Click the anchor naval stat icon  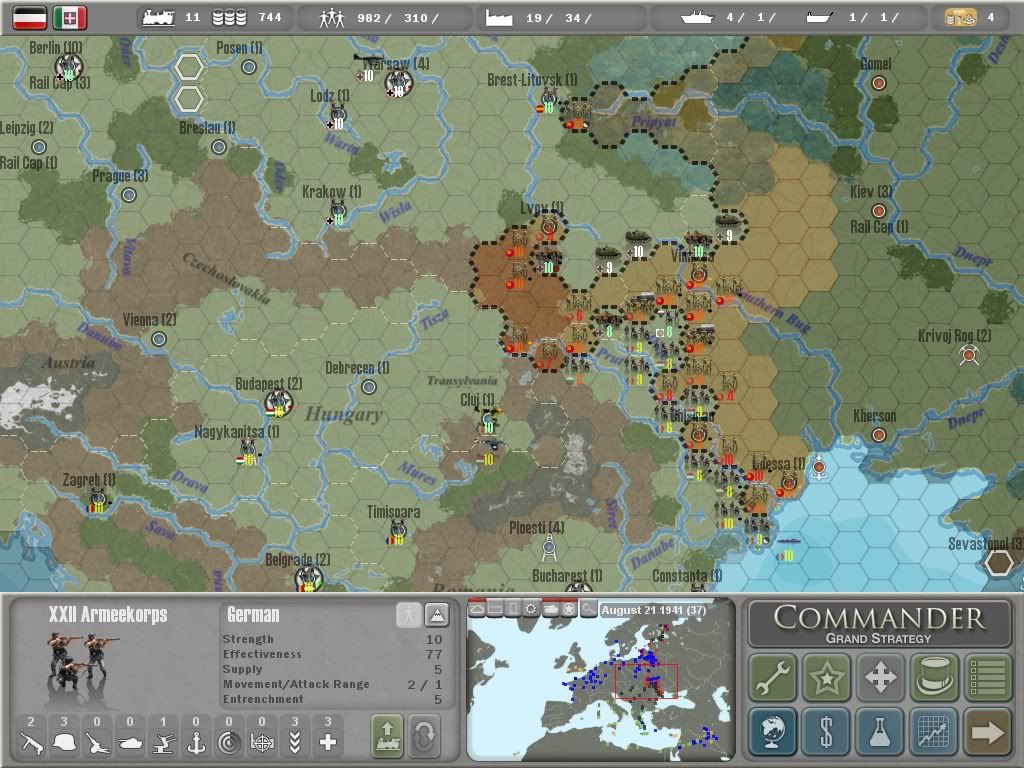tap(196, 743)
